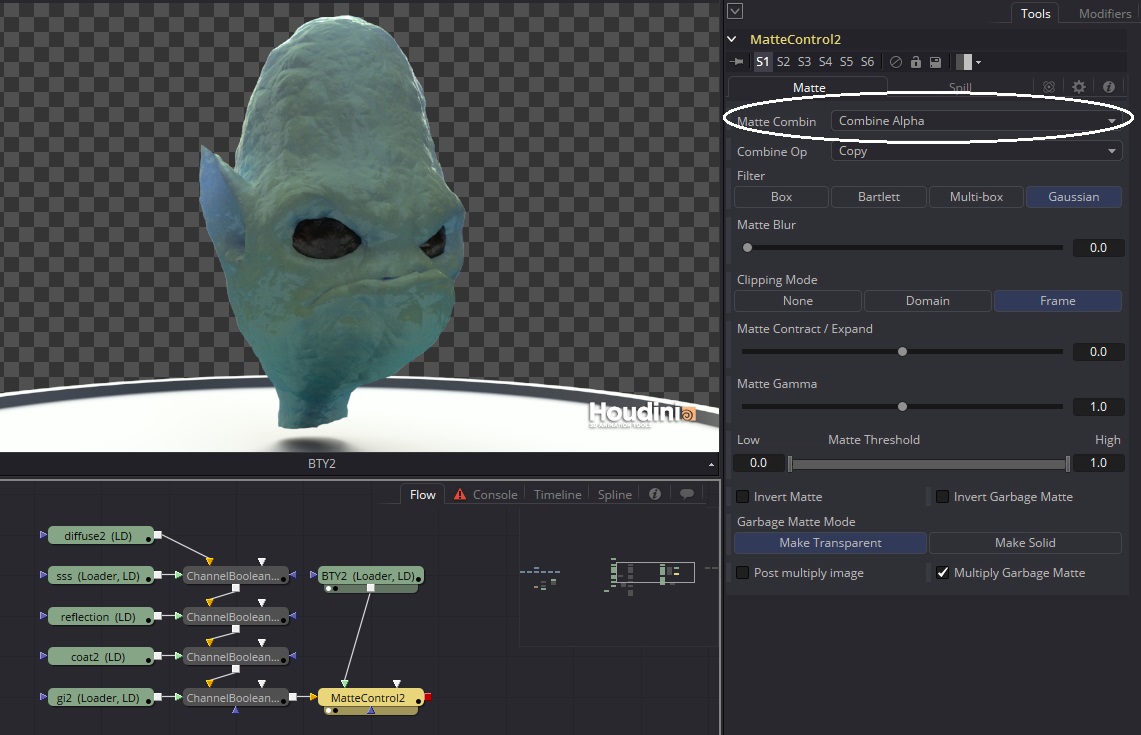Open node settings with the save disk icon
This screenshot has width=1141, height=735.
pyautogui.click(x=936, y=61)
